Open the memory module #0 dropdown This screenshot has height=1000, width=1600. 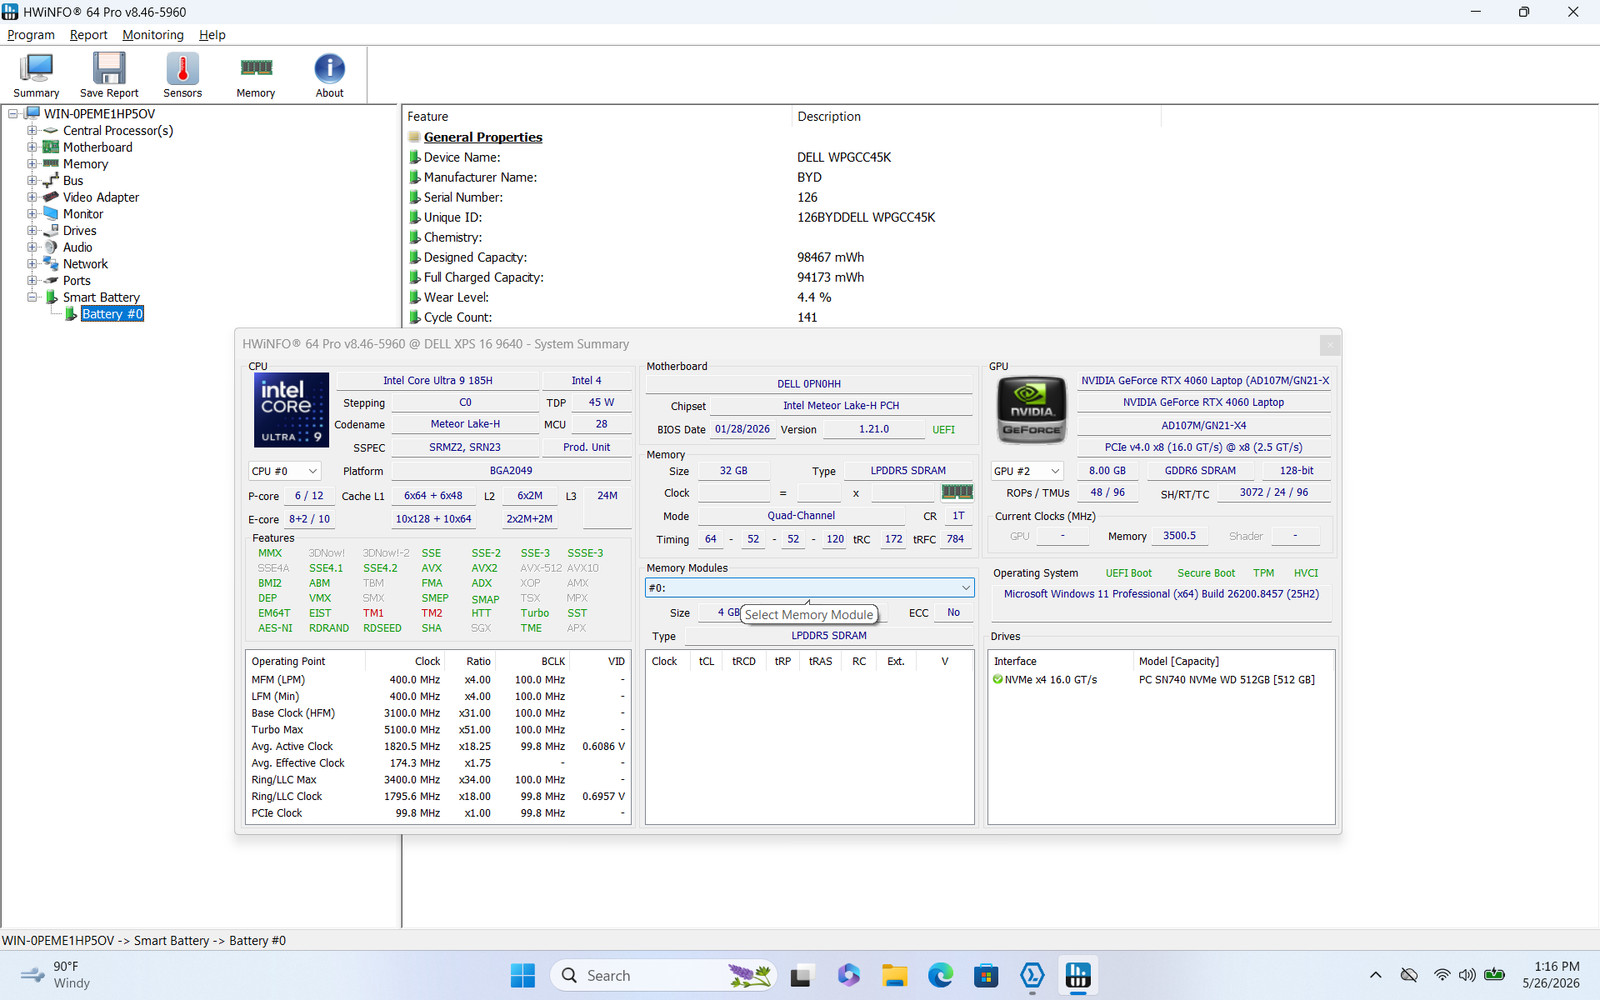[810, 588]
